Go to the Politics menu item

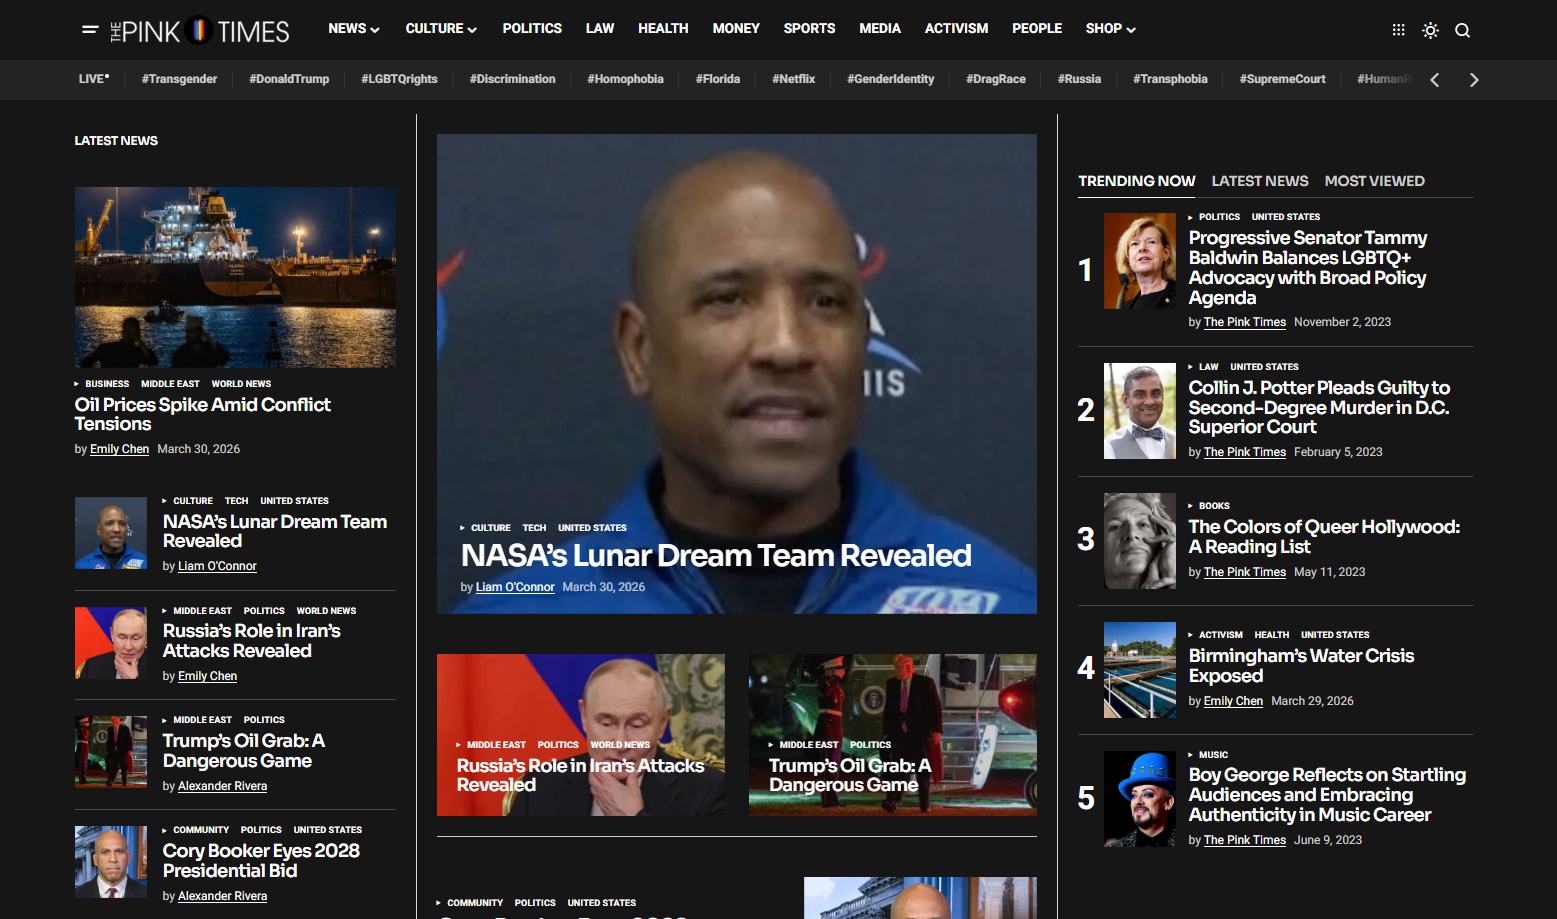532,29
